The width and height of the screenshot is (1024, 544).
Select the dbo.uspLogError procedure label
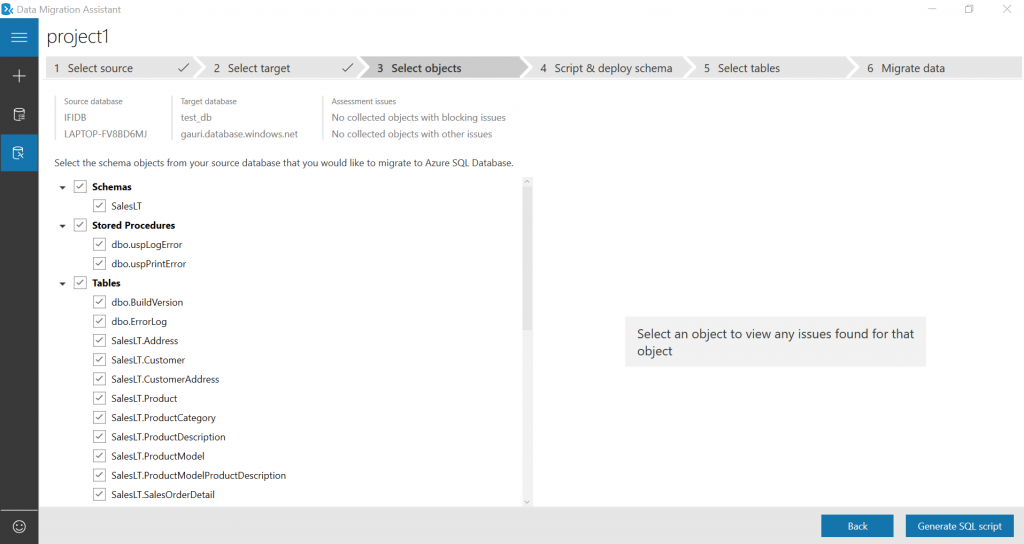tap(147, 244)
